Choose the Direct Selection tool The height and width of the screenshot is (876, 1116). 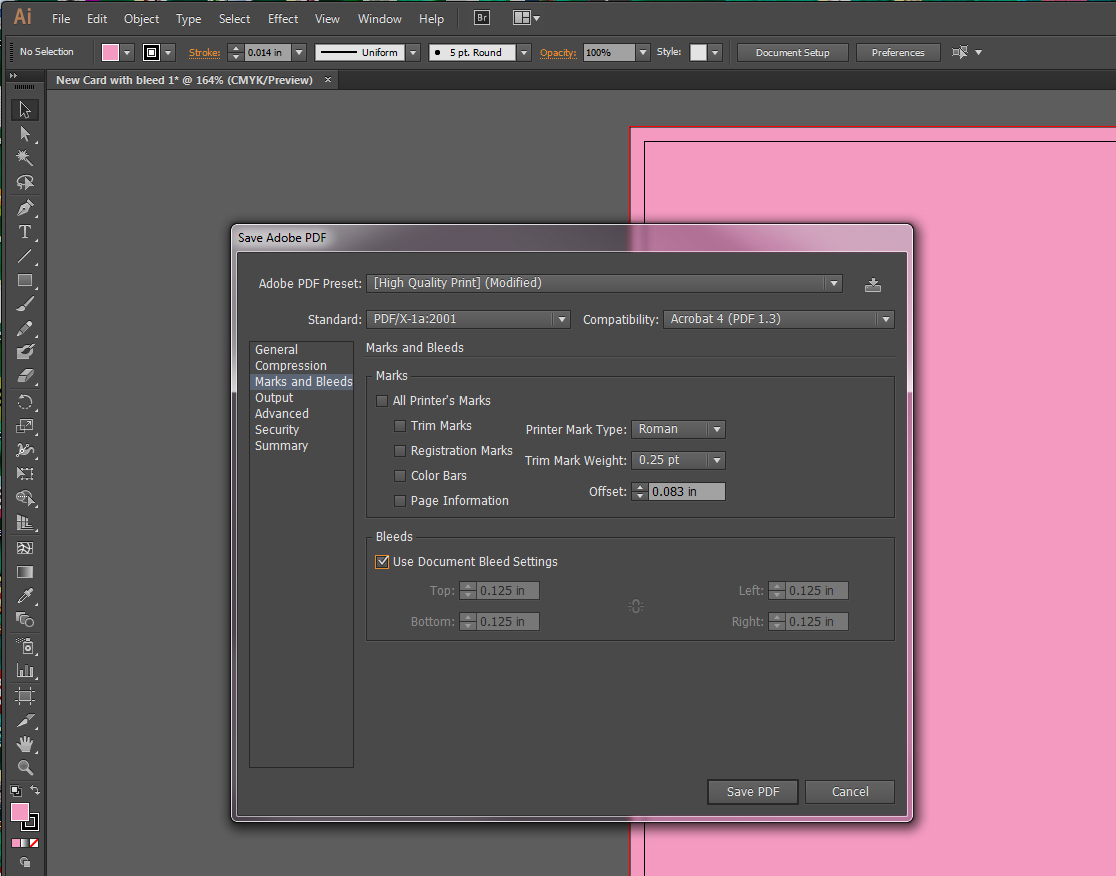coord(25,135)
